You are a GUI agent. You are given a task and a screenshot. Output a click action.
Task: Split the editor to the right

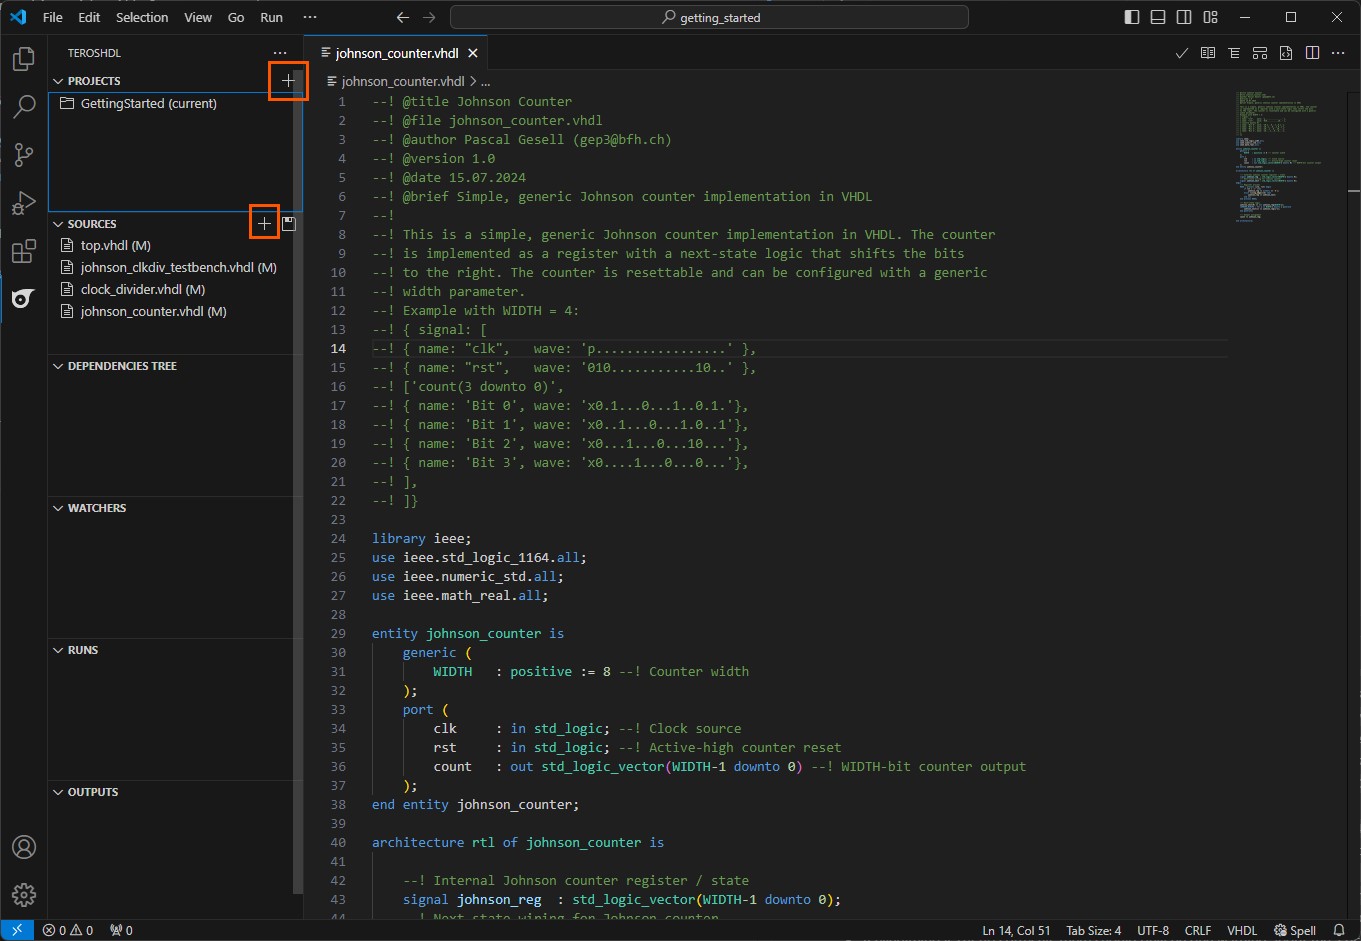pyautogui.click(x=1312, y=53)
